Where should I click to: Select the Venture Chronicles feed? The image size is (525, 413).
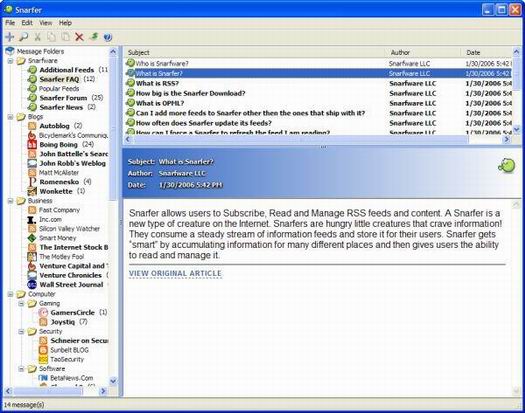[x=70, y=275]
